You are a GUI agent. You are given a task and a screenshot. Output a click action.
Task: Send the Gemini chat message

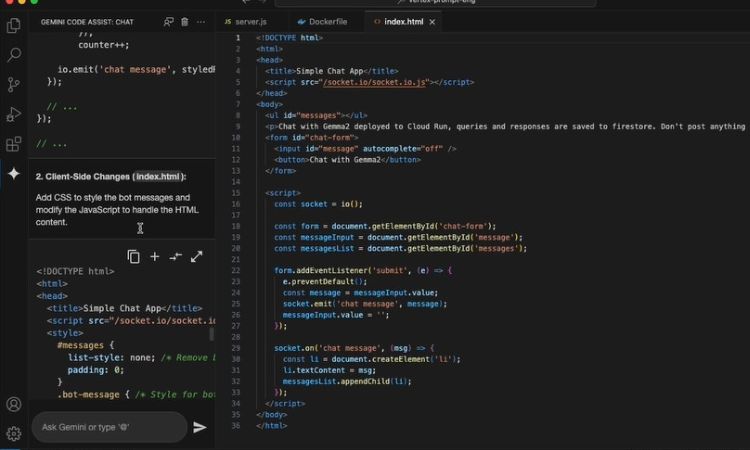point(200,427)
